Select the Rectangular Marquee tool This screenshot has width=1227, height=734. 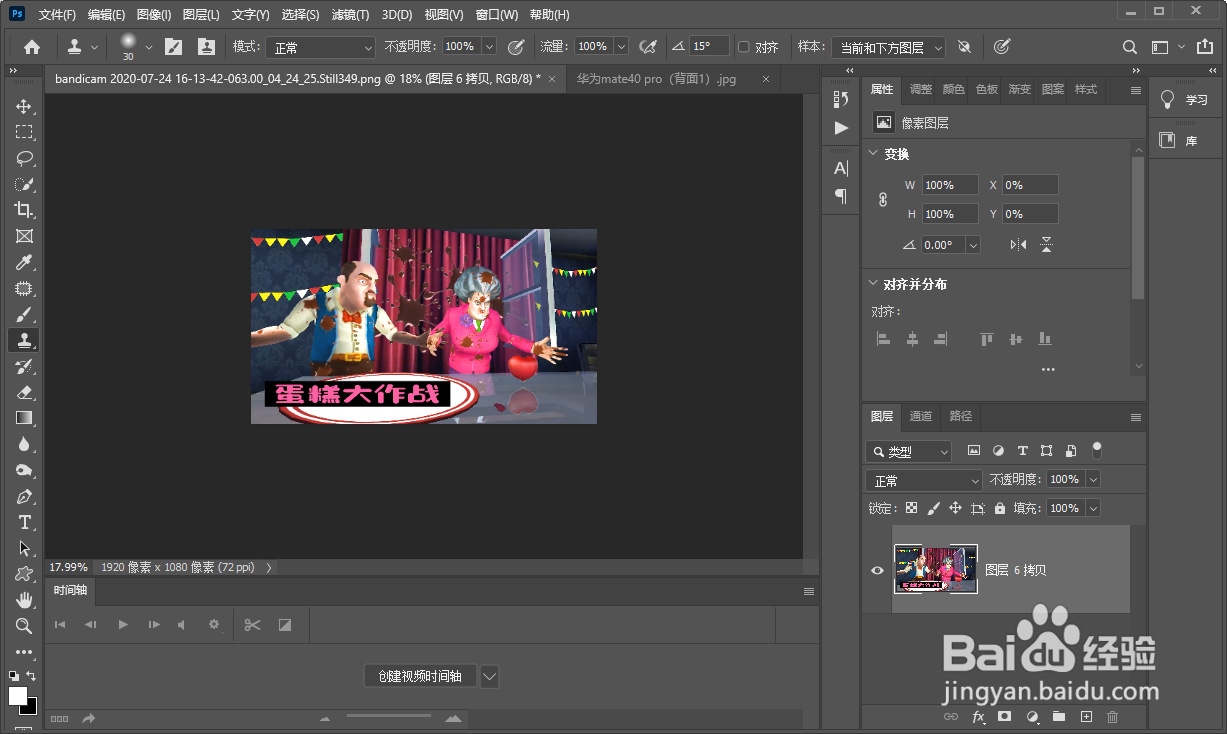[x=24, y=132]
